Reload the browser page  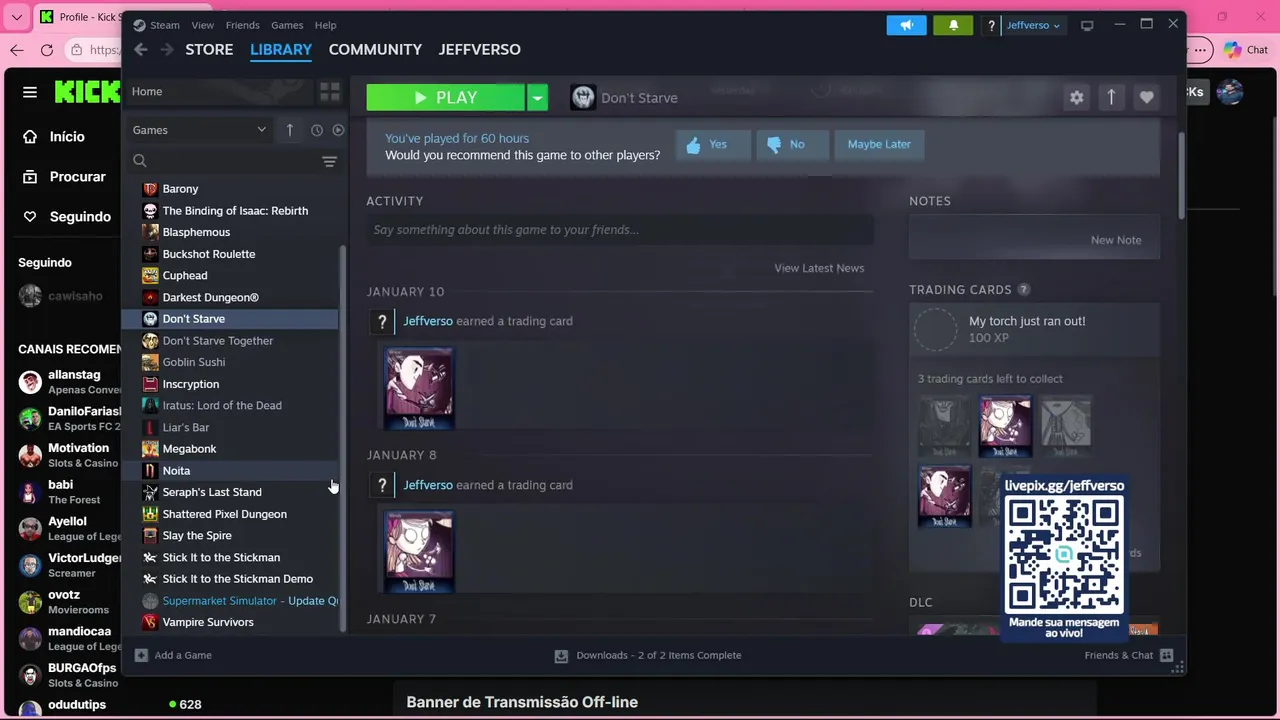pos(47,49)
